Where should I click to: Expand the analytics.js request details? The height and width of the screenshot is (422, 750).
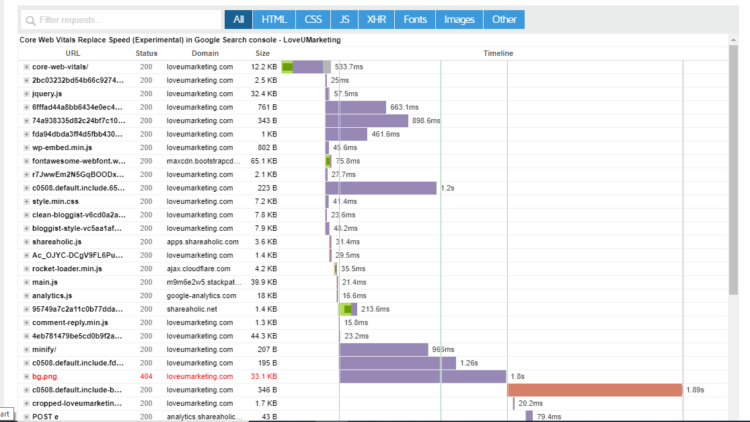coord(26,296)
